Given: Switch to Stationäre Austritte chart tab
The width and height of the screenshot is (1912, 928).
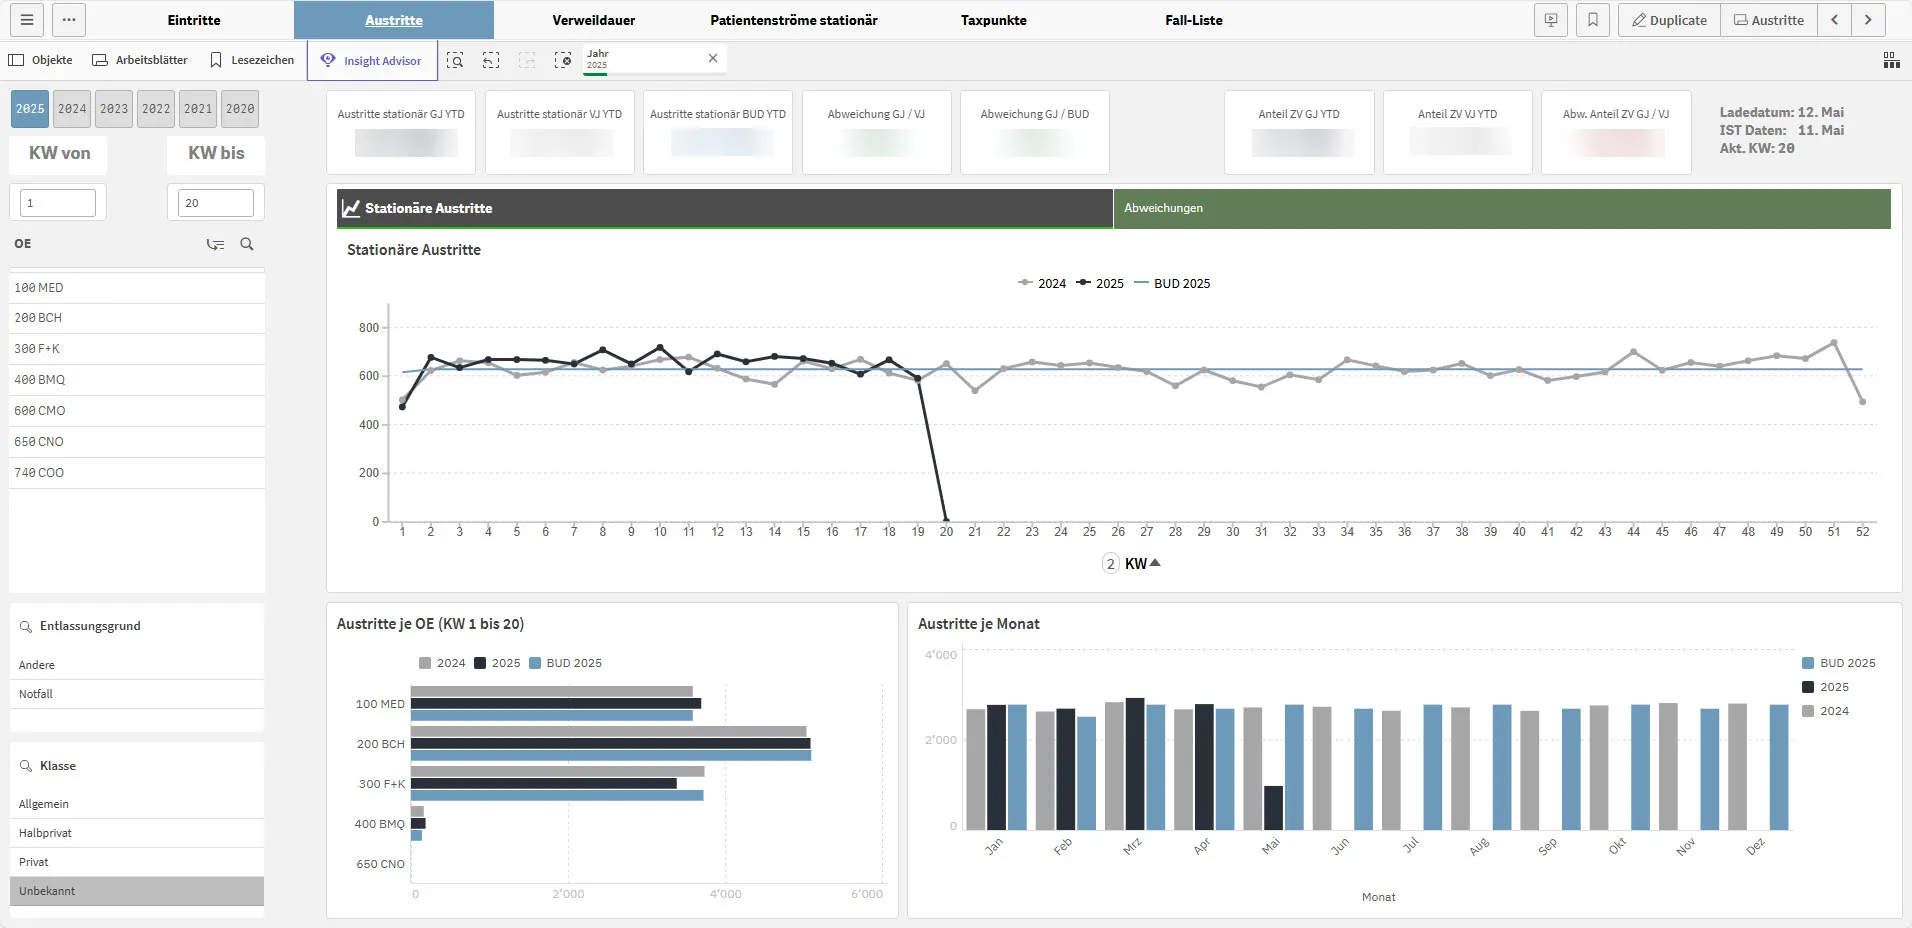Looking at the screenshot, I should 725,208.
